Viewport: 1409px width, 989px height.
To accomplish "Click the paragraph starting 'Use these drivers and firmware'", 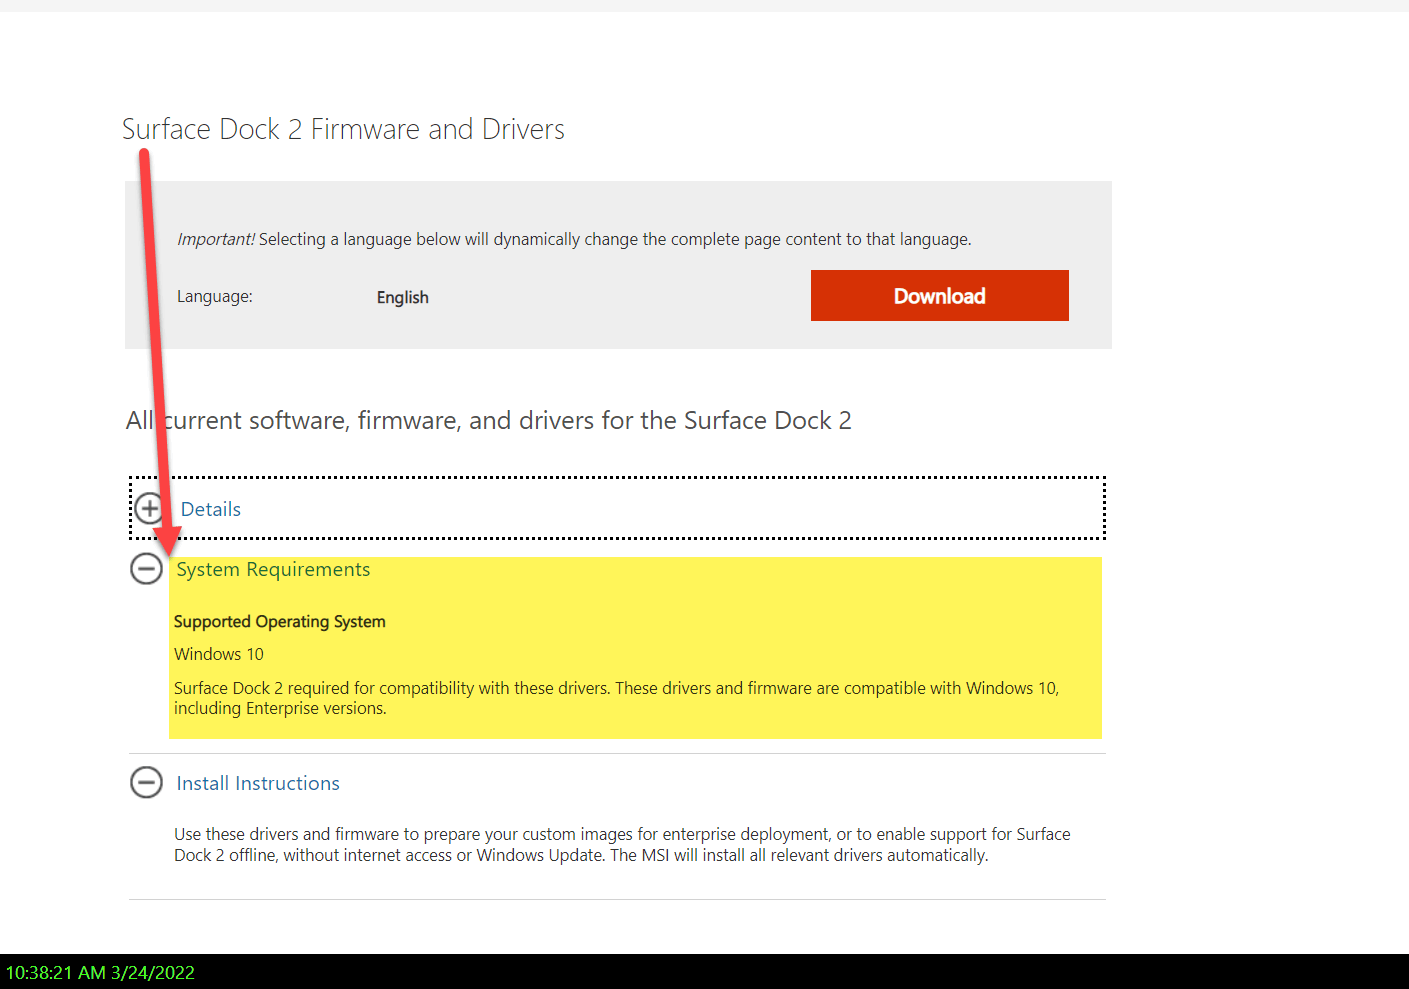I will pos(622,844).
